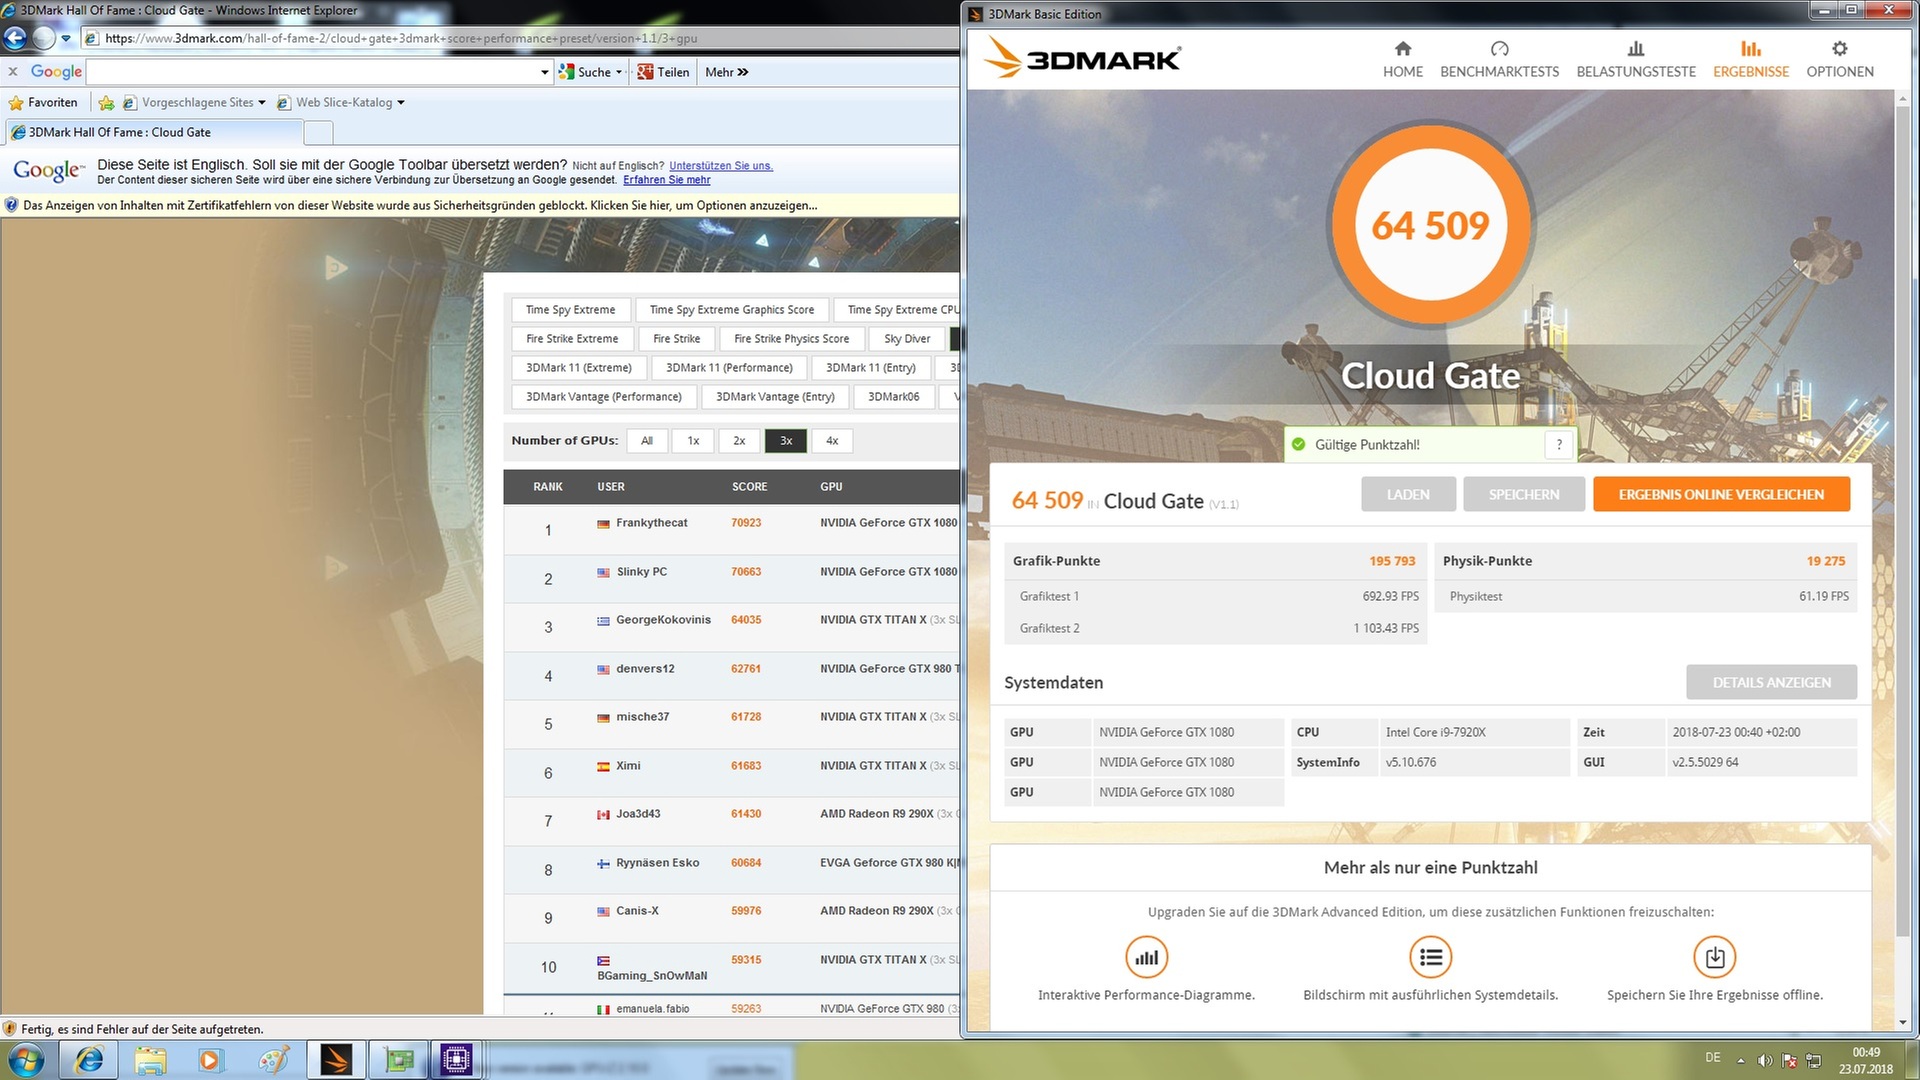Expand Mehr in Google toolbar
The image size is (1920, 1080).
point(726,72)
